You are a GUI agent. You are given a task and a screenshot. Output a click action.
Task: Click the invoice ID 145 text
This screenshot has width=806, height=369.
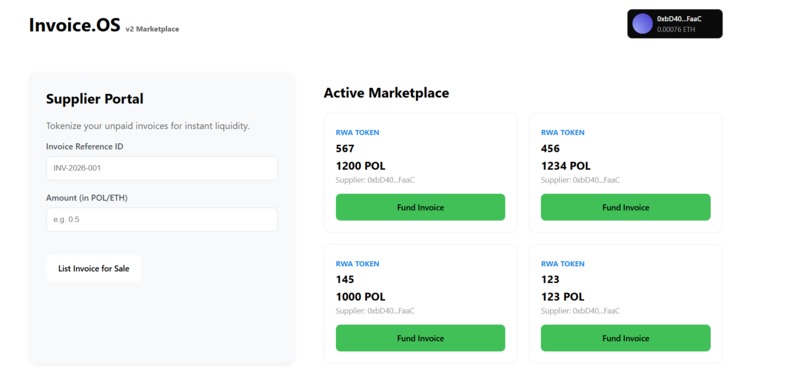(x=345, y=280)
